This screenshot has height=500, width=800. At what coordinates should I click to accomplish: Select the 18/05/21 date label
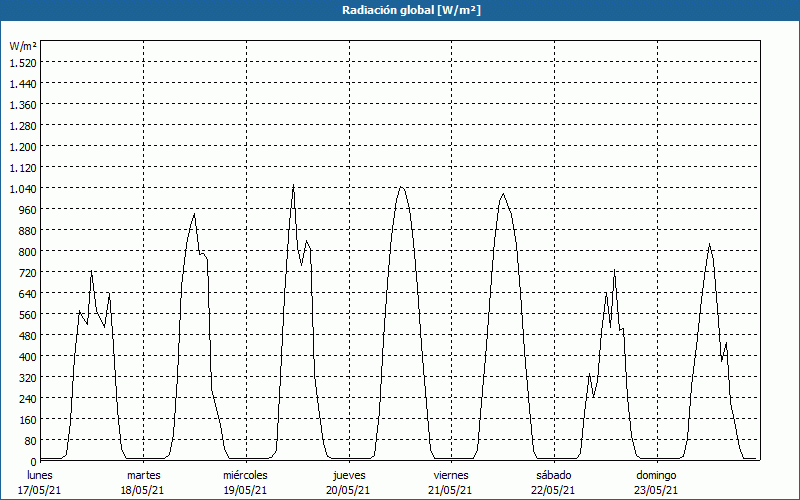[142, 490]
